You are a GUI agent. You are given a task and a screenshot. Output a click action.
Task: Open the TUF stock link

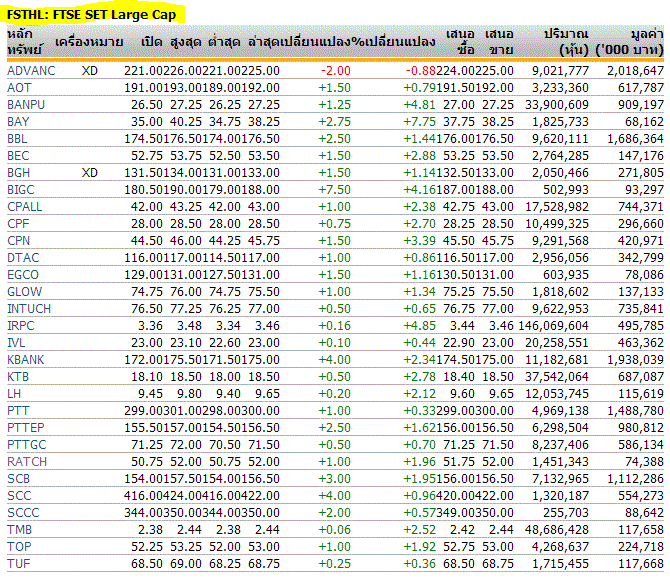click(18, 564)
